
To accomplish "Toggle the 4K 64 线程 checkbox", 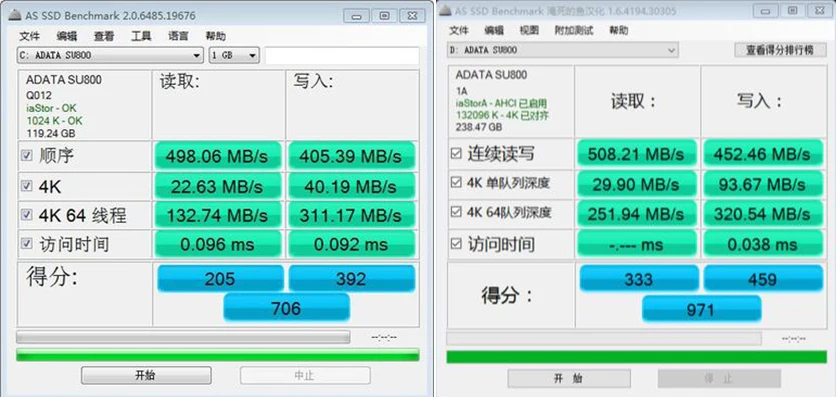I will [x=26, y=215].
